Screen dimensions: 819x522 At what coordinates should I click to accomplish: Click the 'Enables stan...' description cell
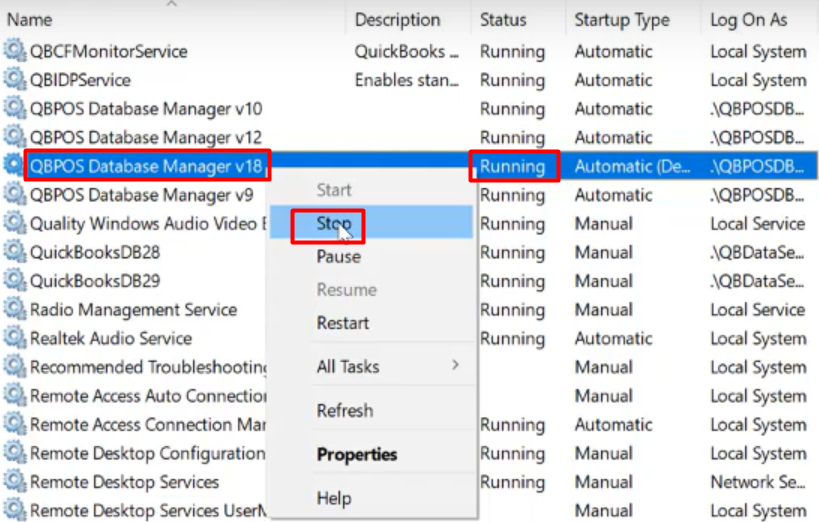406,80
